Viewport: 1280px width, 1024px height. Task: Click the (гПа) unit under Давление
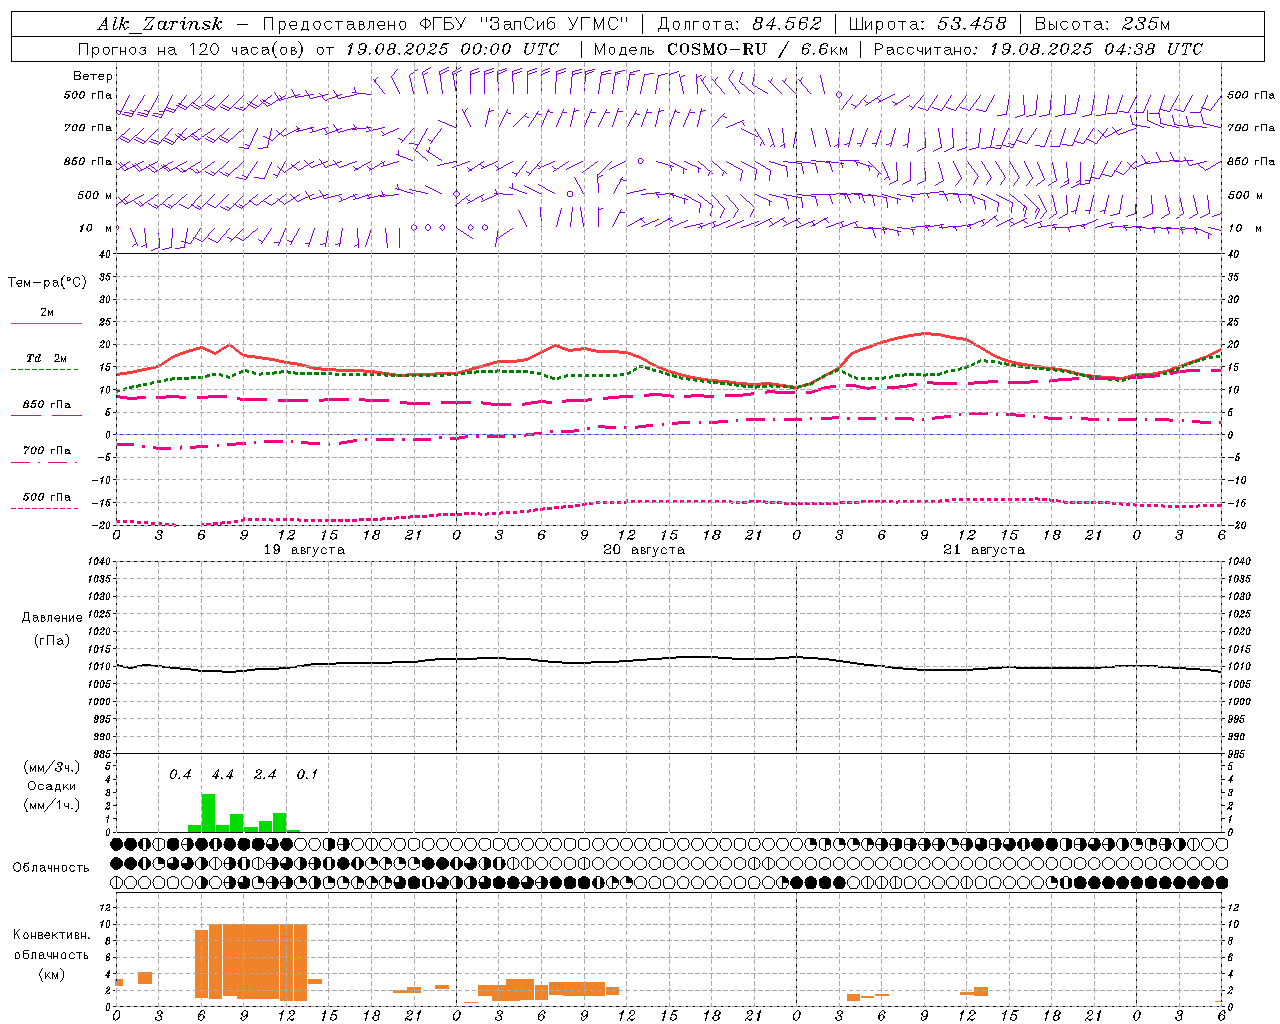51,641
